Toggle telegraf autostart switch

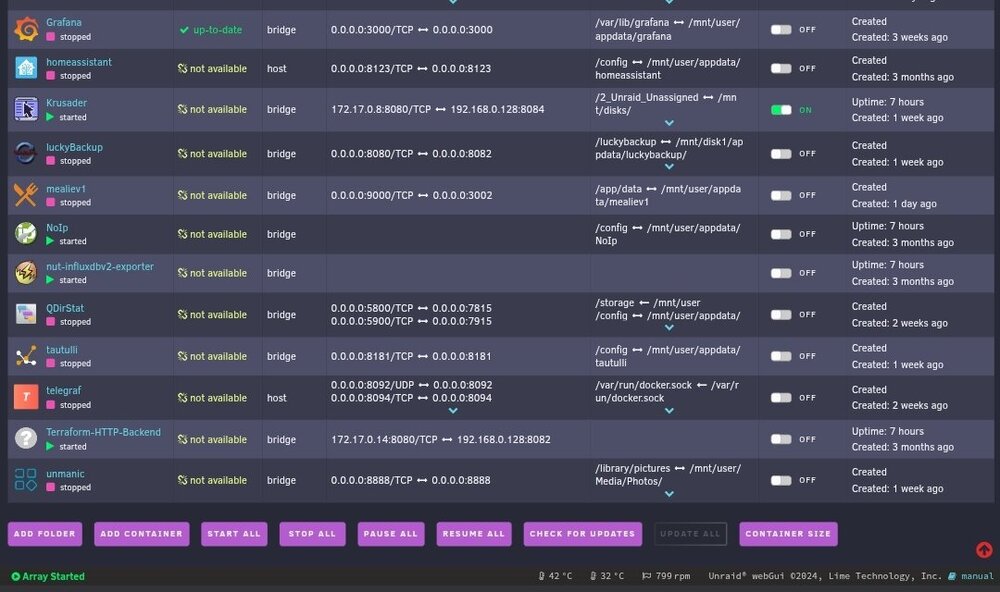click(x=781, y=397)
